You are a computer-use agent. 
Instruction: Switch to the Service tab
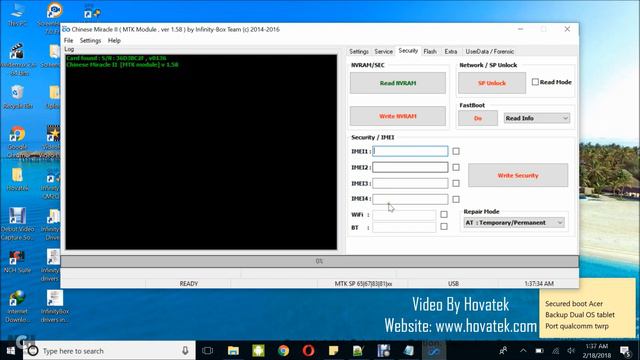pos(383,51)
